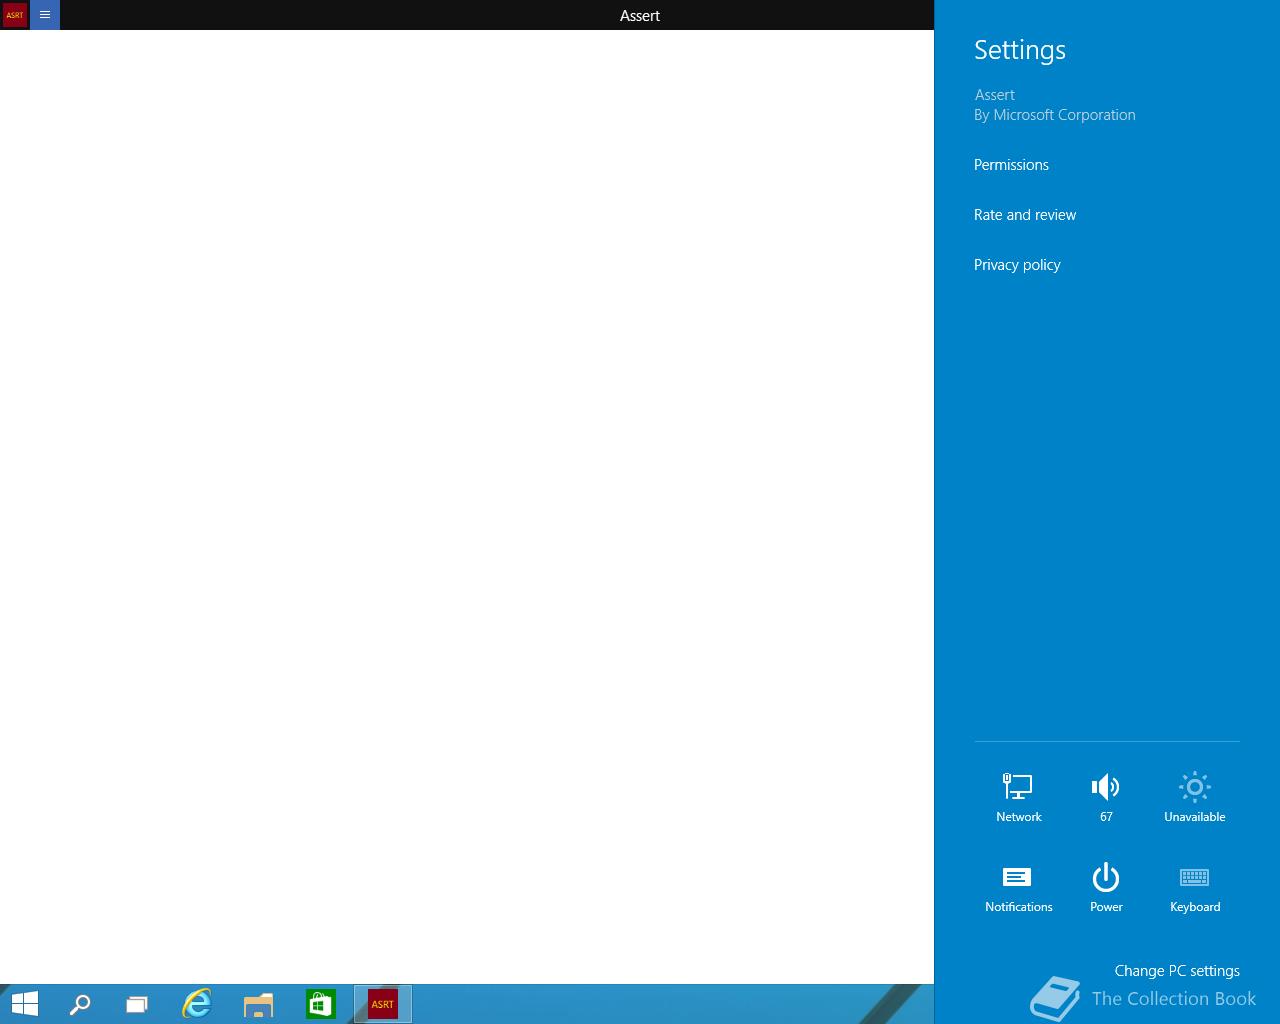This screenshot has width=1280, height=1024.
Task: Launch Internet Explorer from taskbar
Action: 197,1004
